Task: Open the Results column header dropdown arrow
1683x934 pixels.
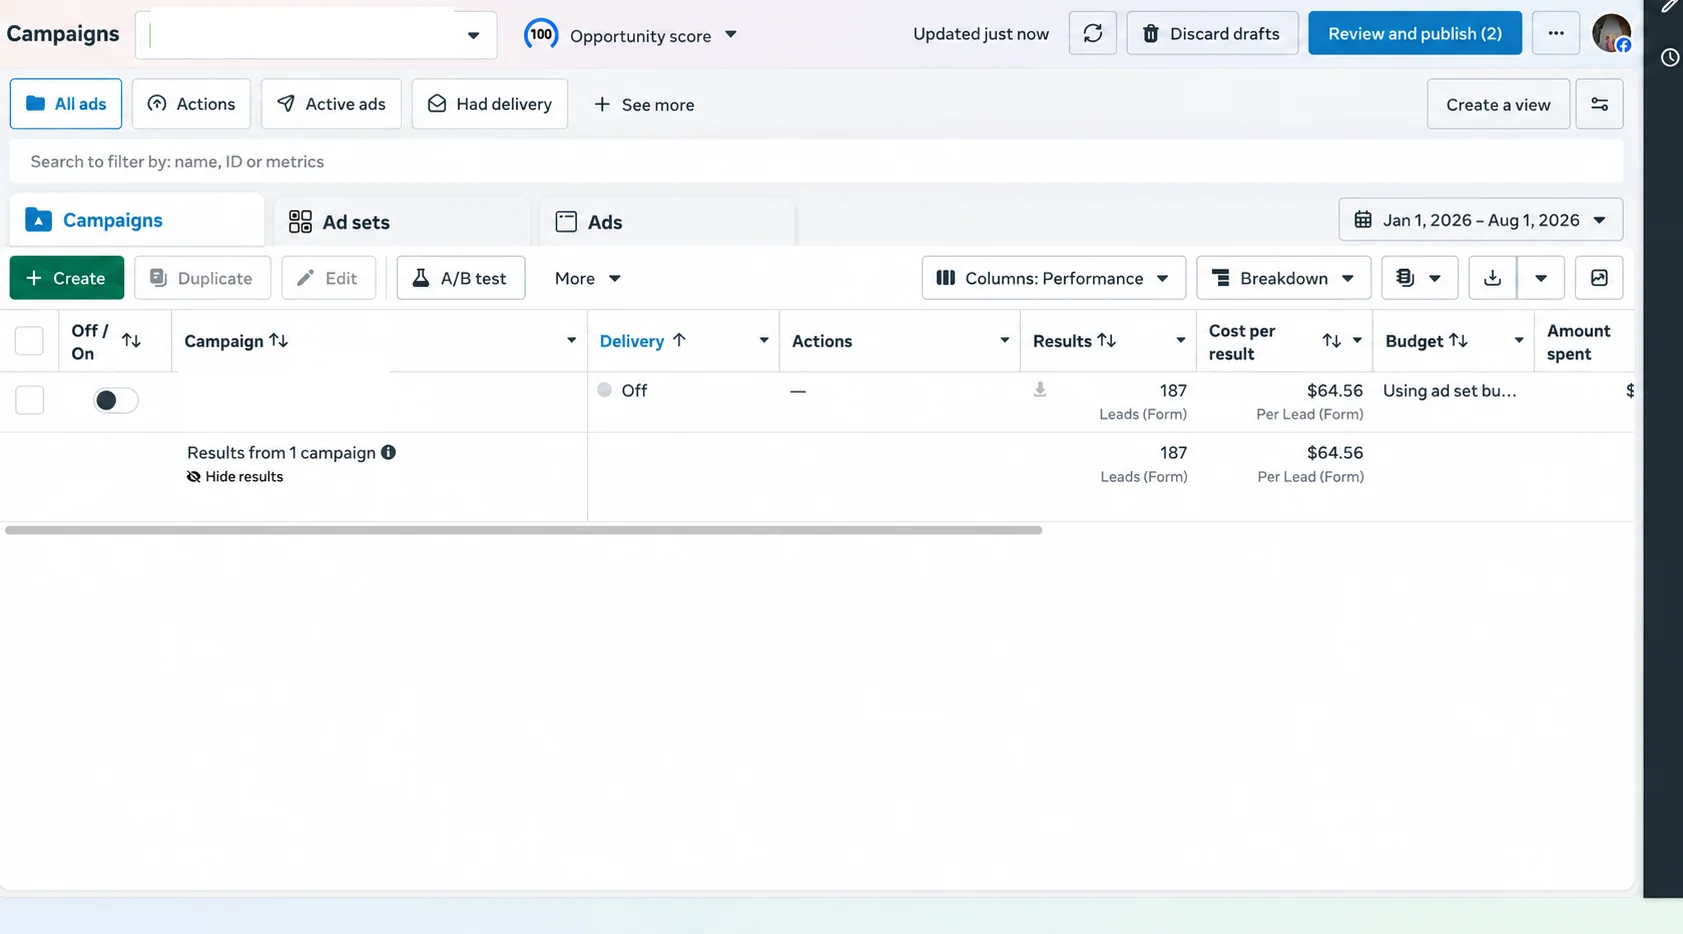Action: (1180, 341)
